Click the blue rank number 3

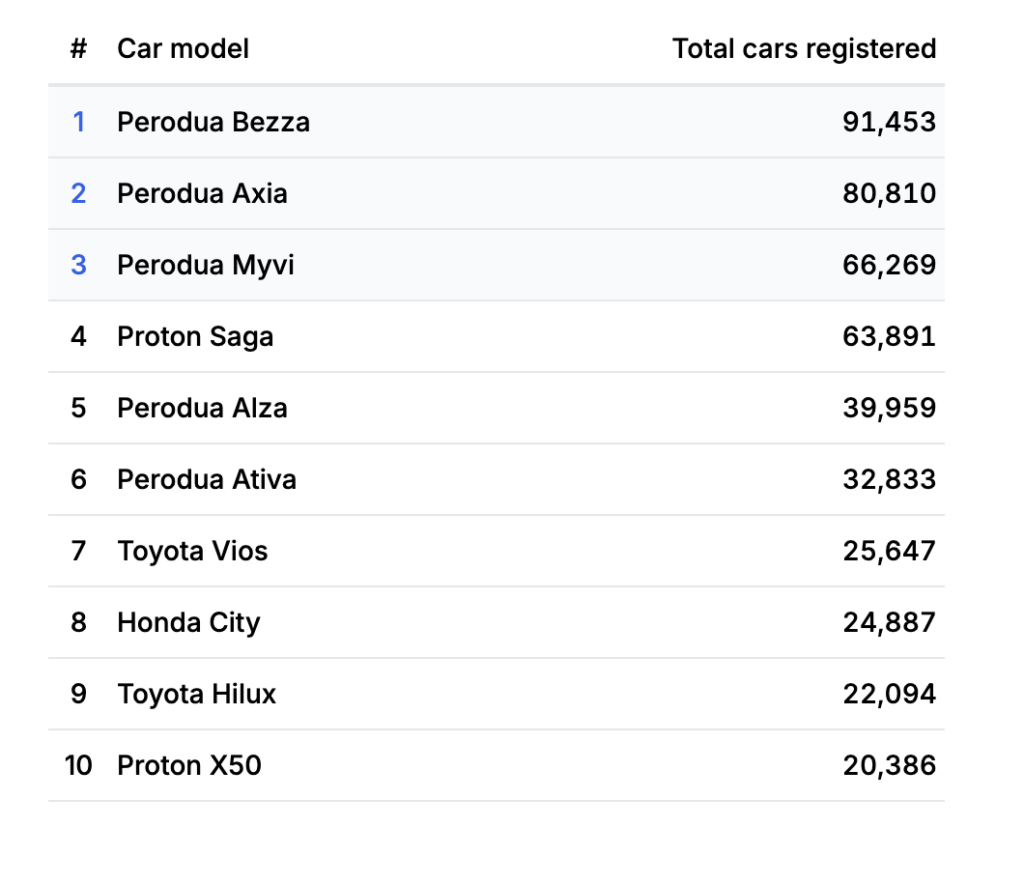pos(78,265)
